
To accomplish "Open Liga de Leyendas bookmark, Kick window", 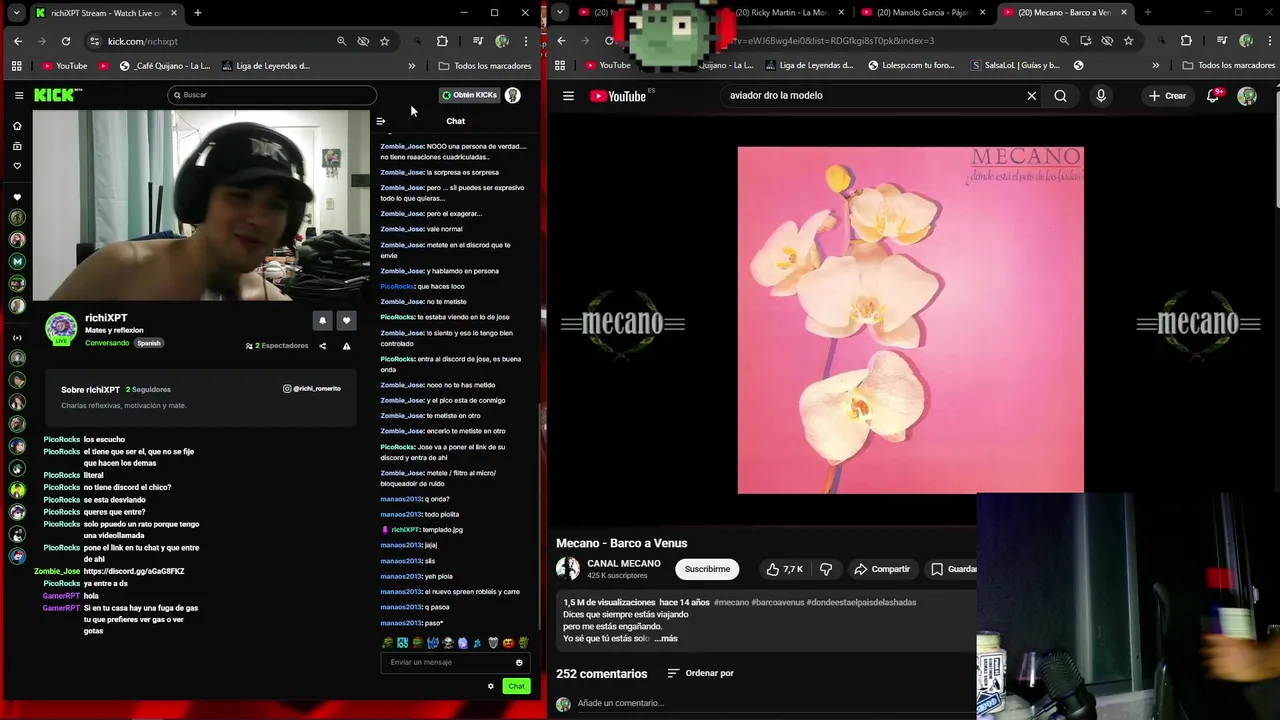I will pyautogui.click(x=266, y=66).
